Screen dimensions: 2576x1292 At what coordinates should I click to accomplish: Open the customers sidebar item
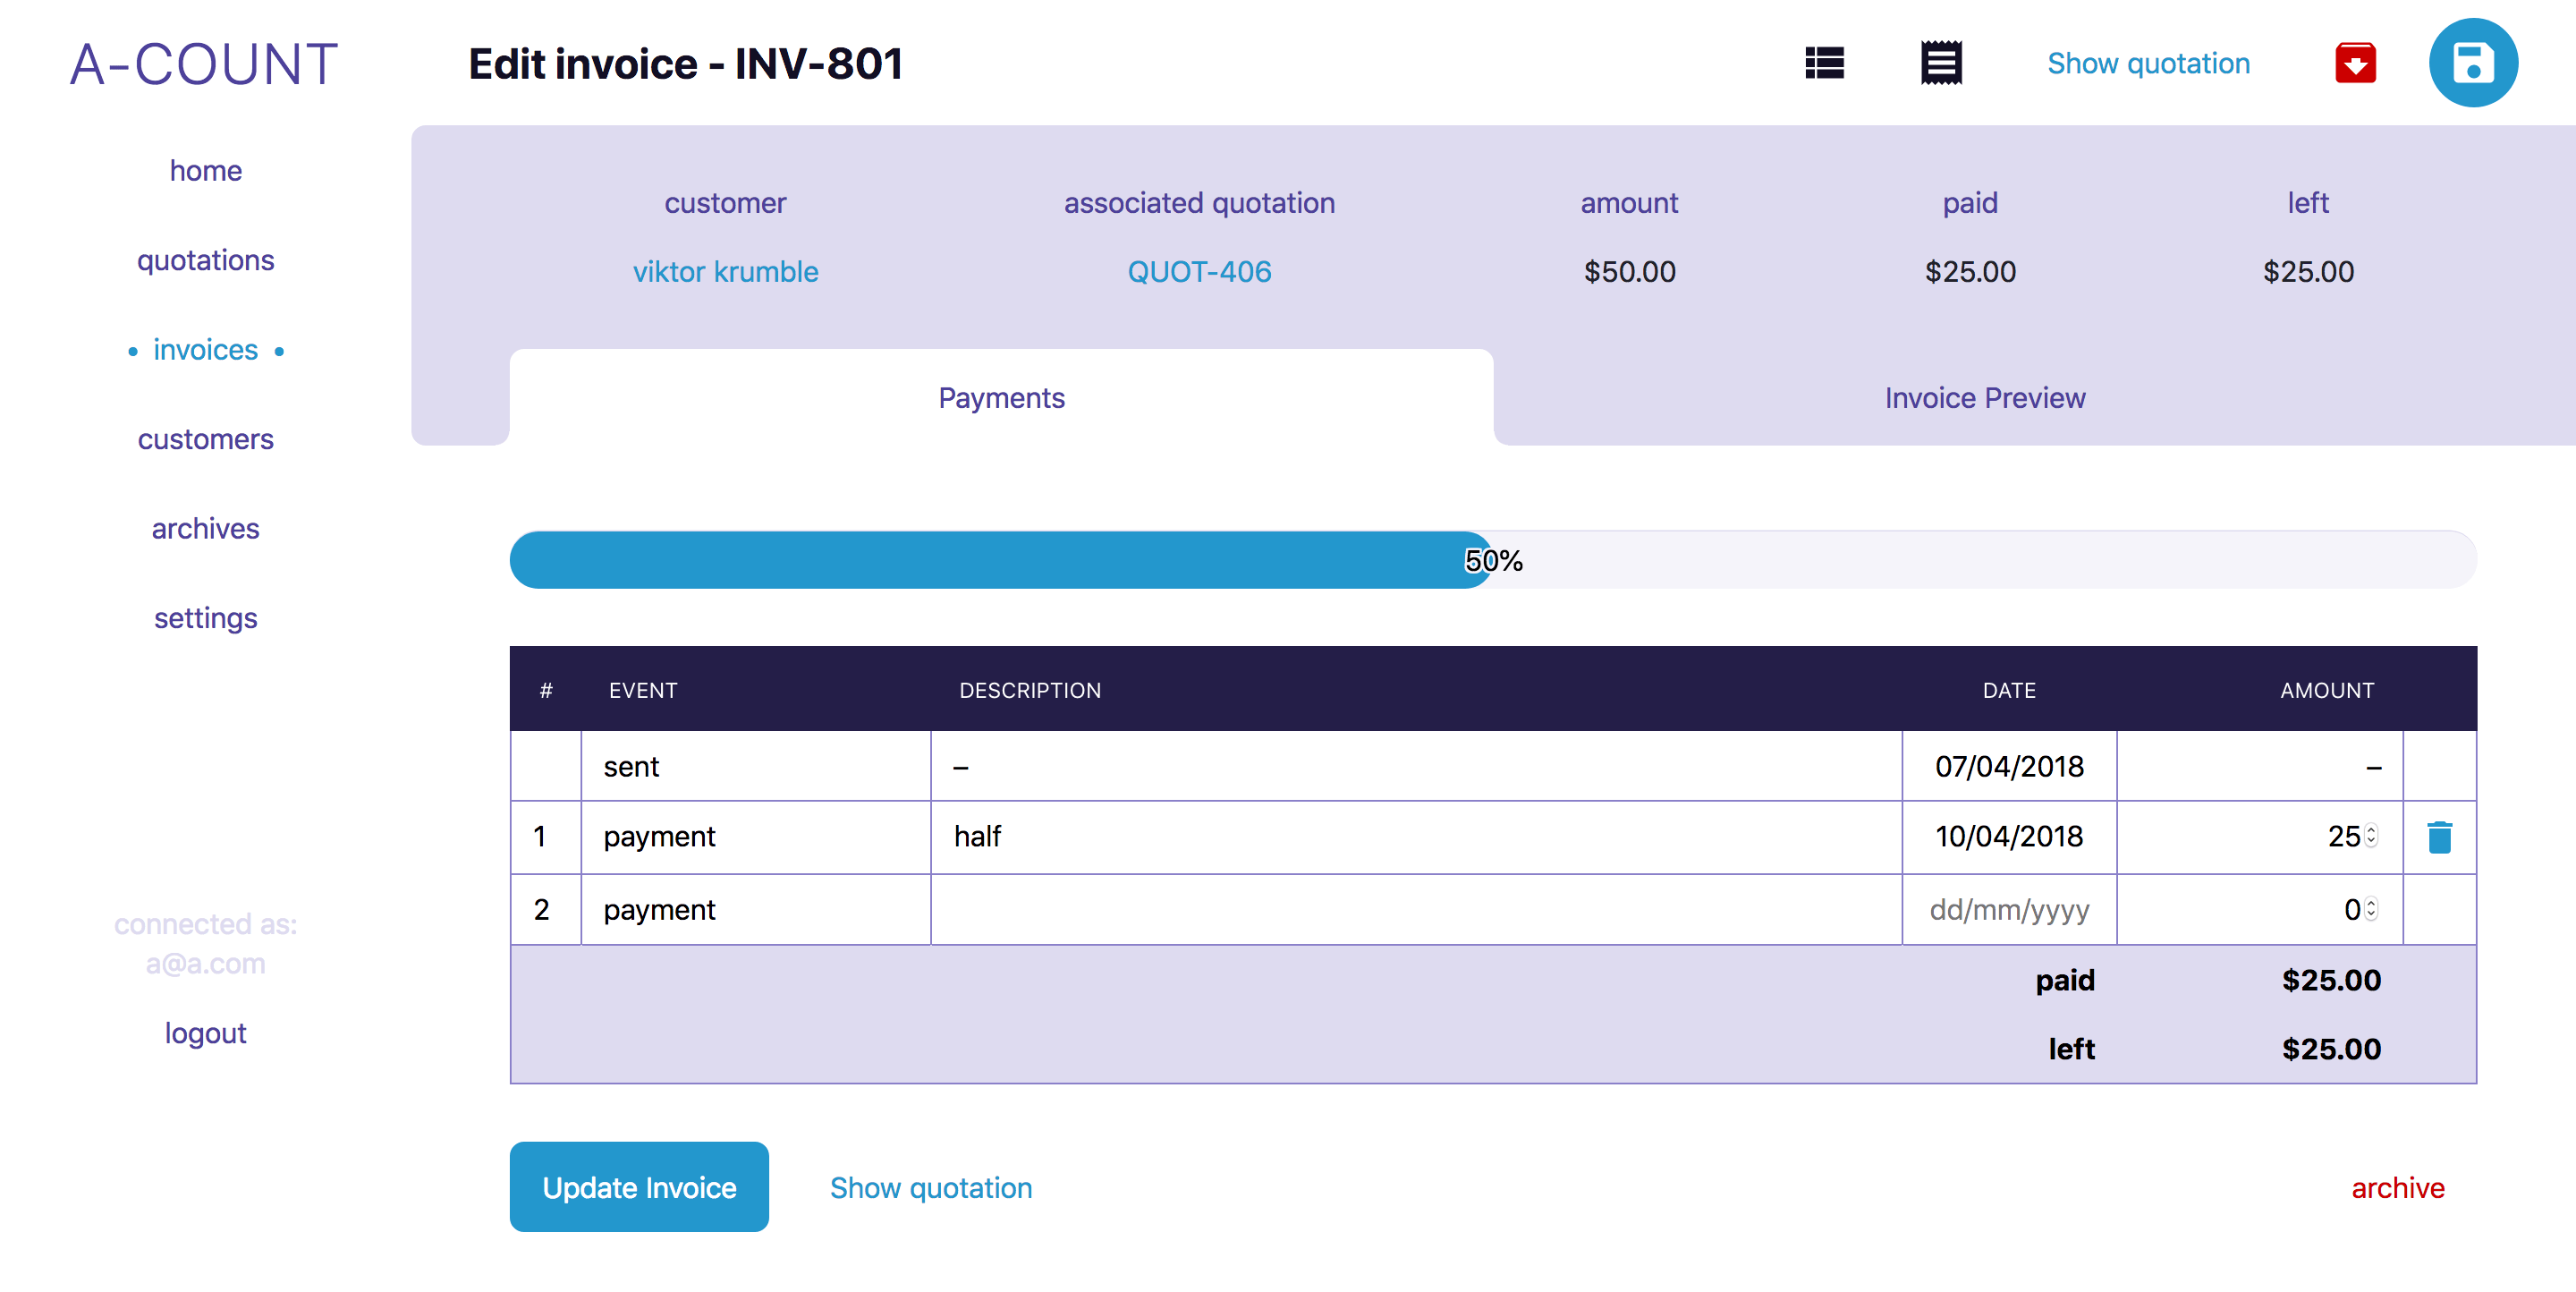pos(205,439)
